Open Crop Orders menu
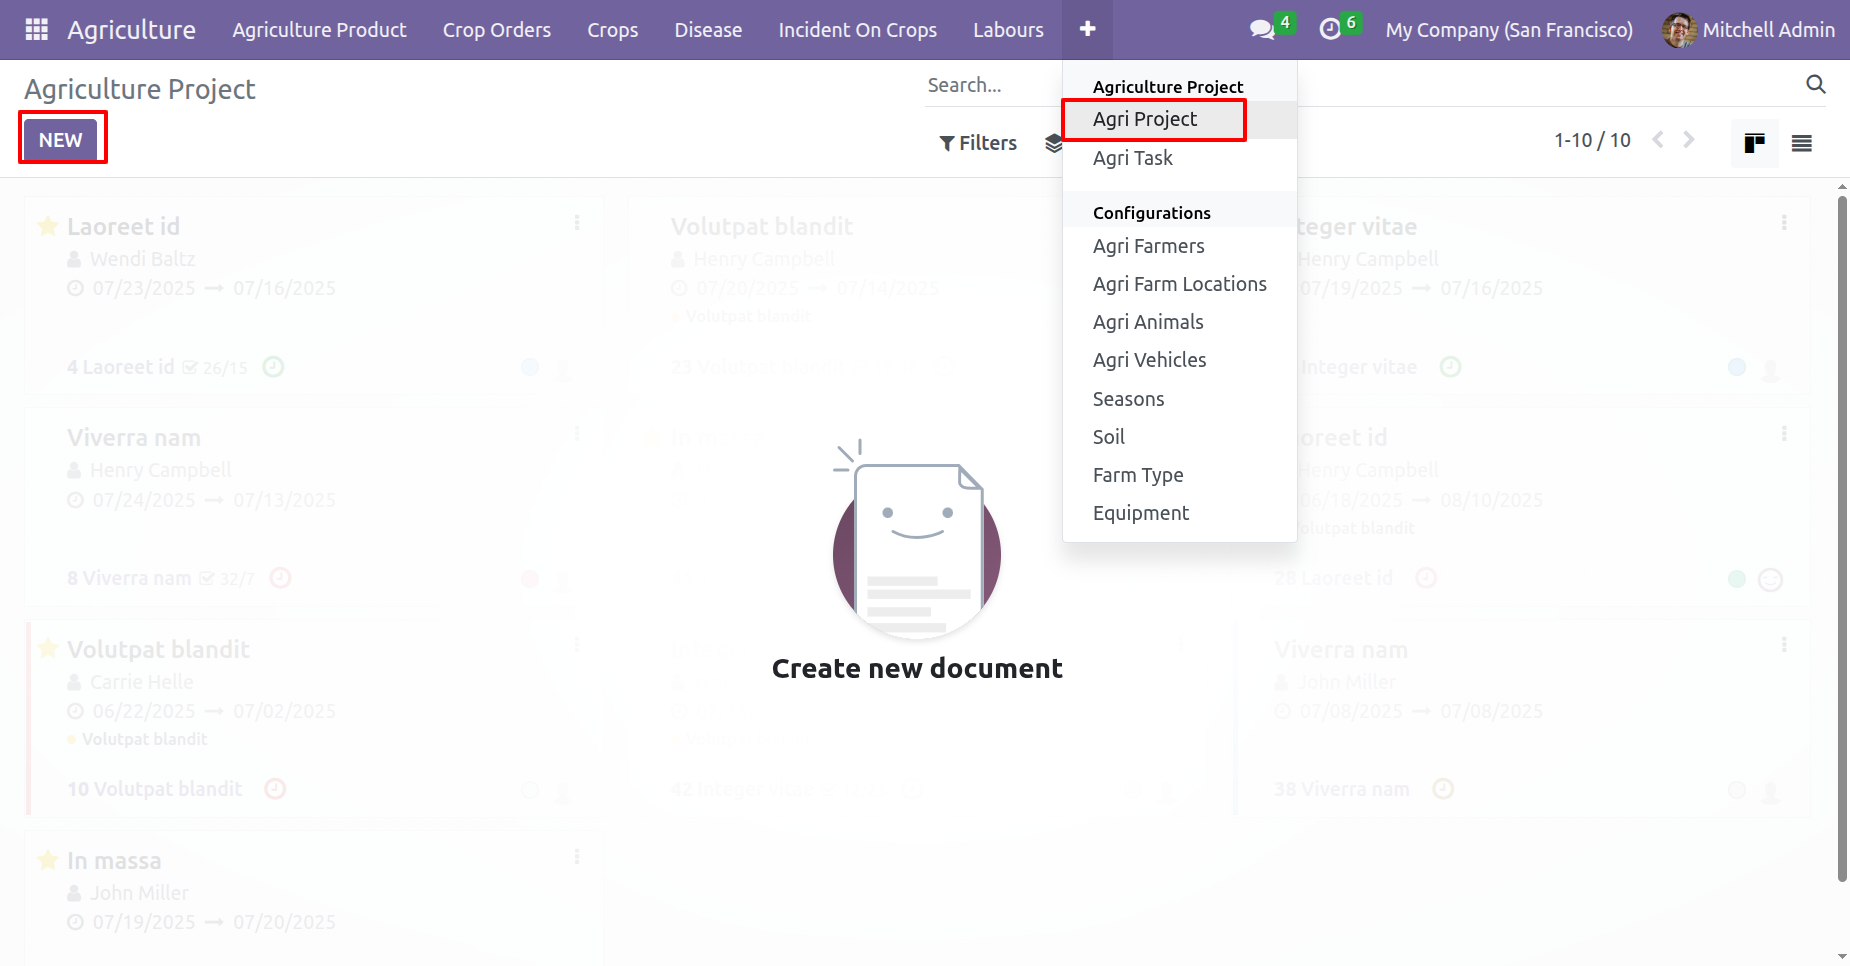The width and height of the screenshot is (1850, 966). [497, 30]
